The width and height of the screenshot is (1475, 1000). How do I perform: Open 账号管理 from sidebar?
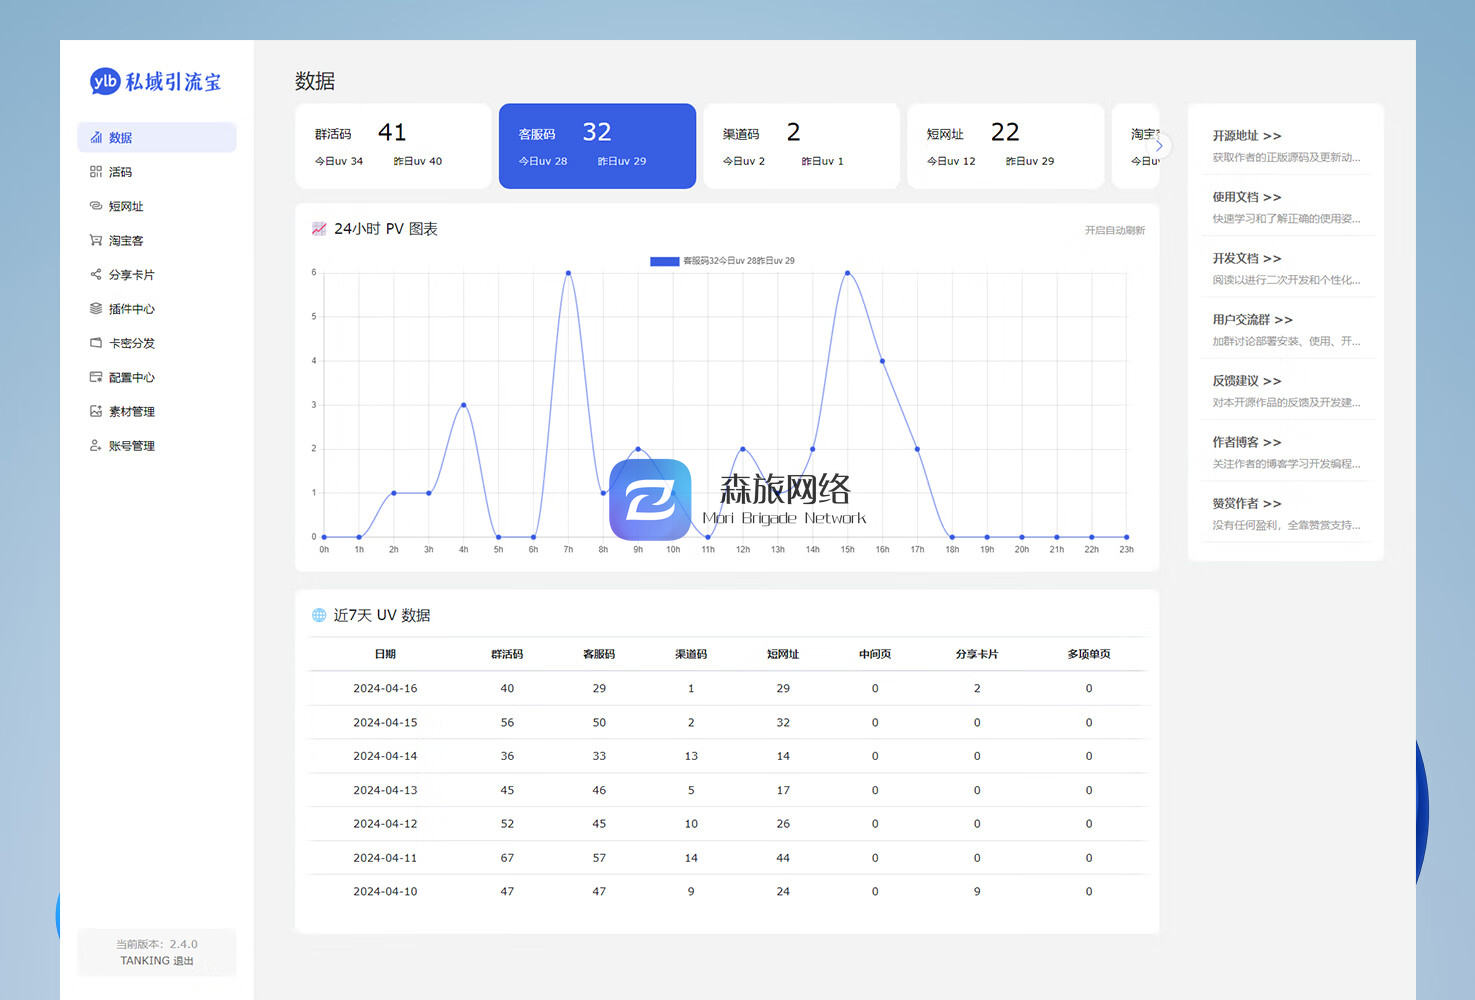pos(157,445)
